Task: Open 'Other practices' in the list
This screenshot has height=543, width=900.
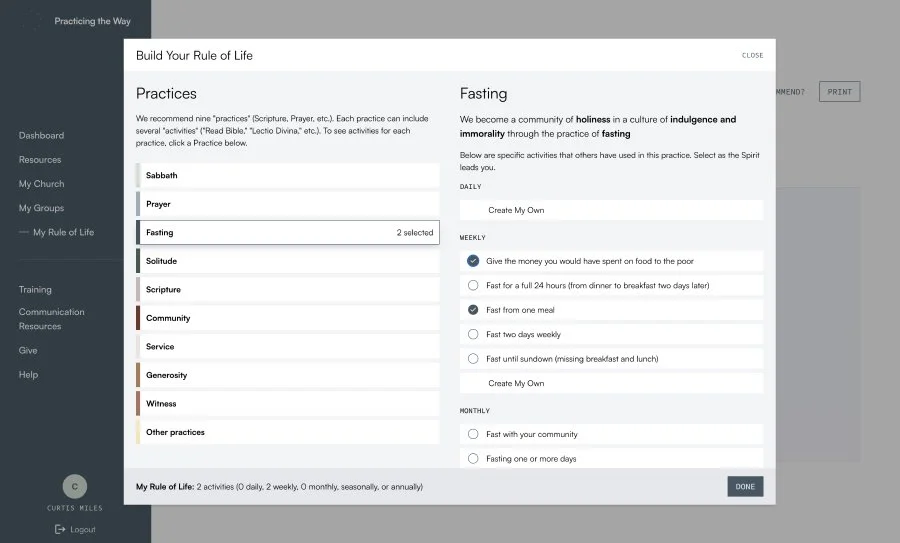Action: click(288, 432)
